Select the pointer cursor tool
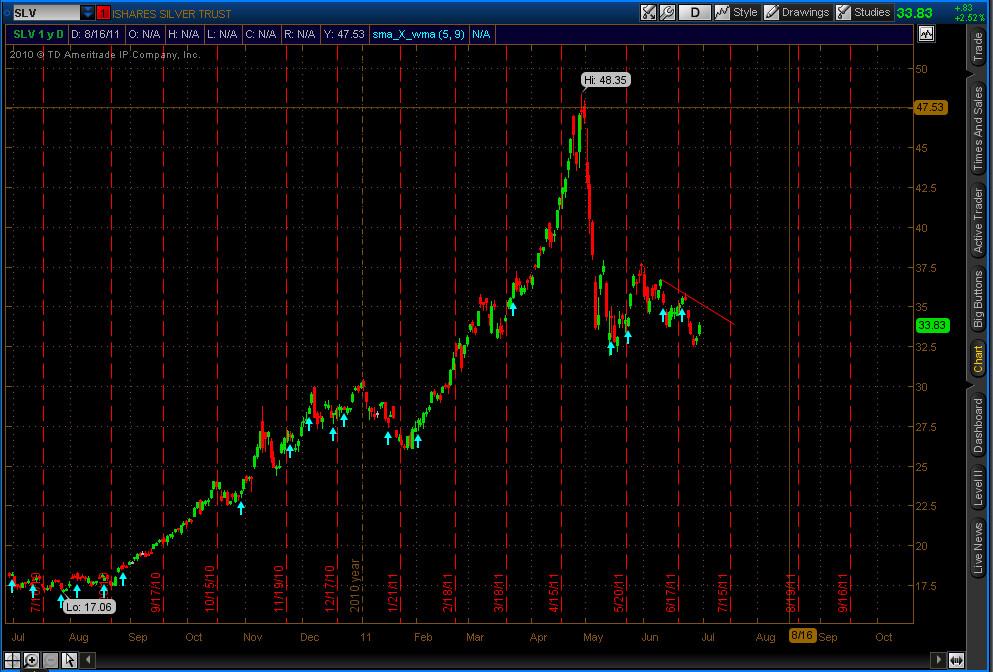The image size is (993, 672). 70,660
